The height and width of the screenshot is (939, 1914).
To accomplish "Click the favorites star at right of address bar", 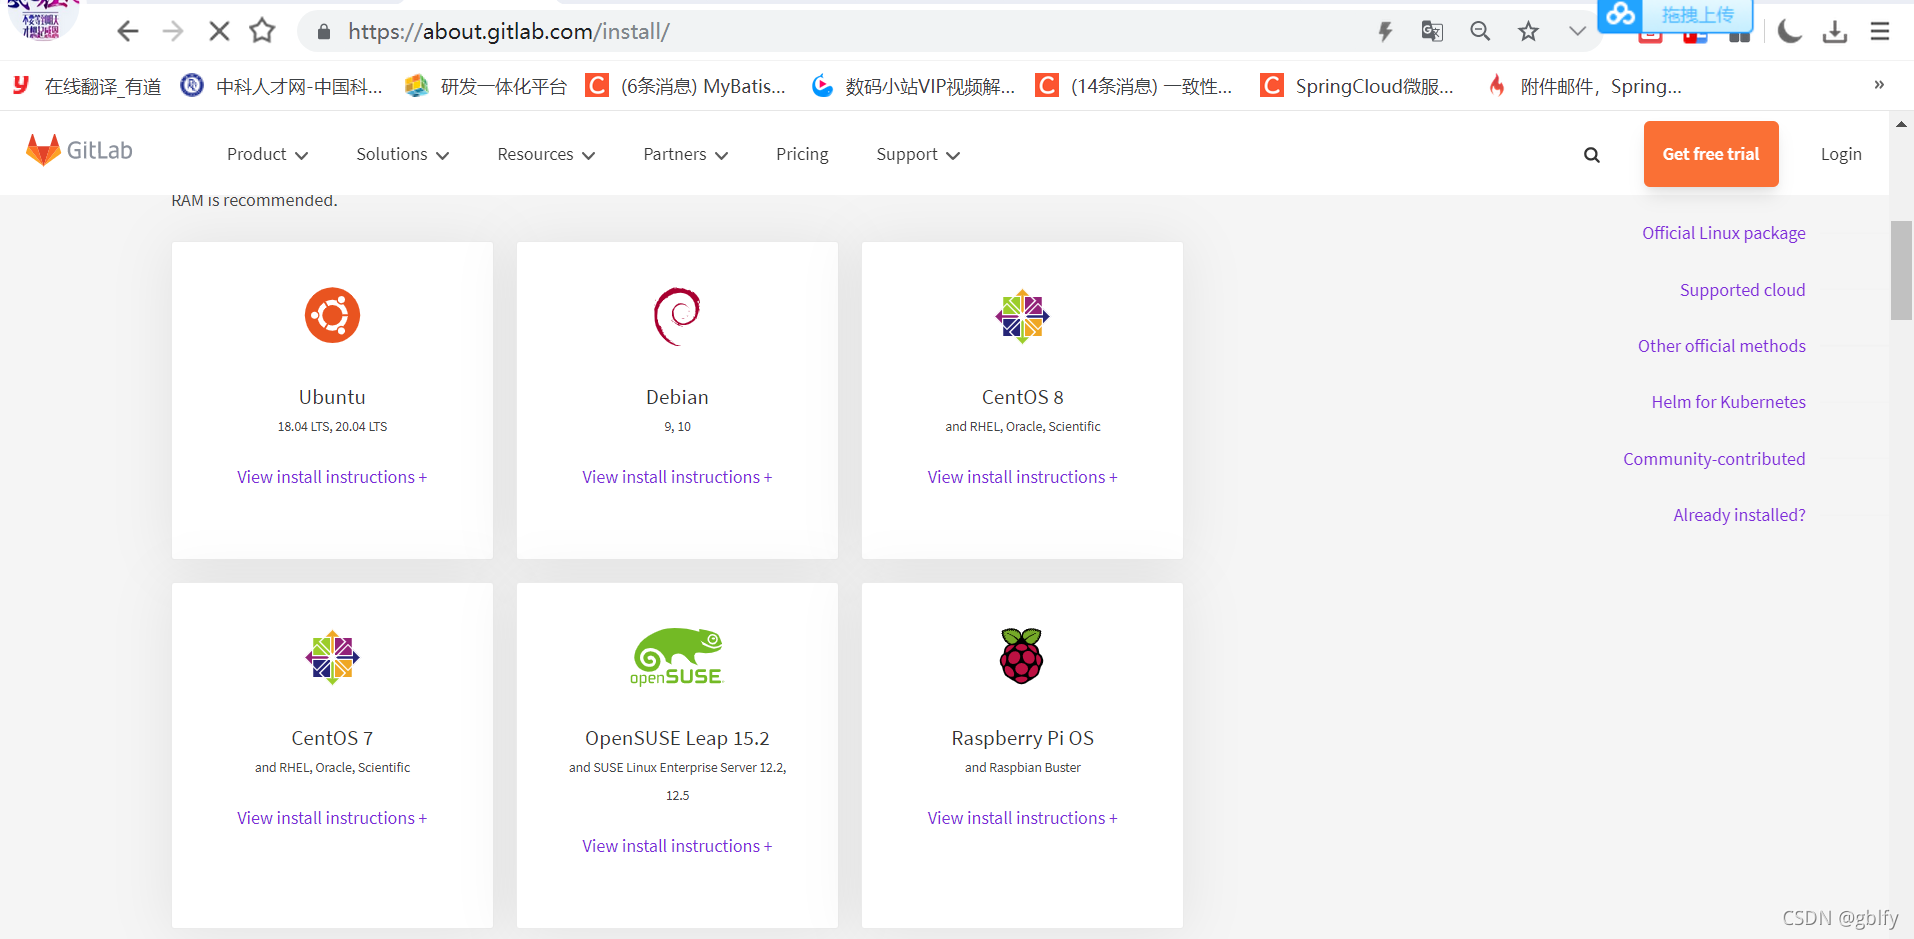I will point(1528,31).
